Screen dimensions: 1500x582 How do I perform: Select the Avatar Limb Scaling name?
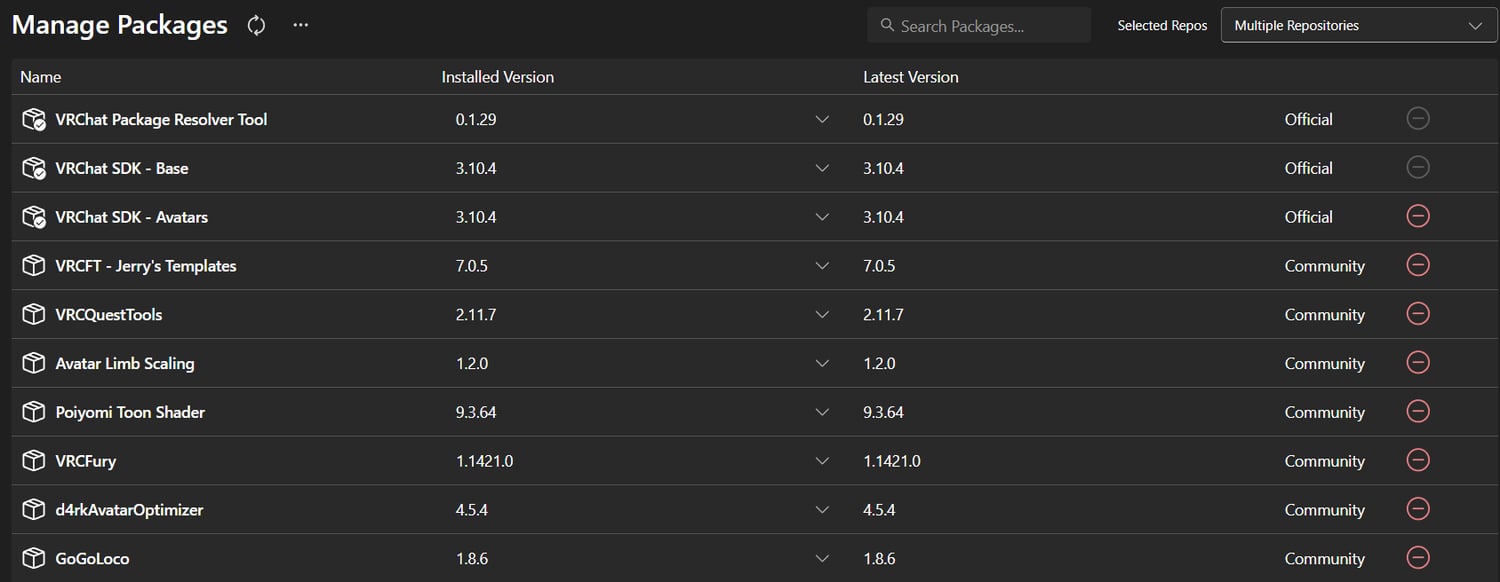125,363
